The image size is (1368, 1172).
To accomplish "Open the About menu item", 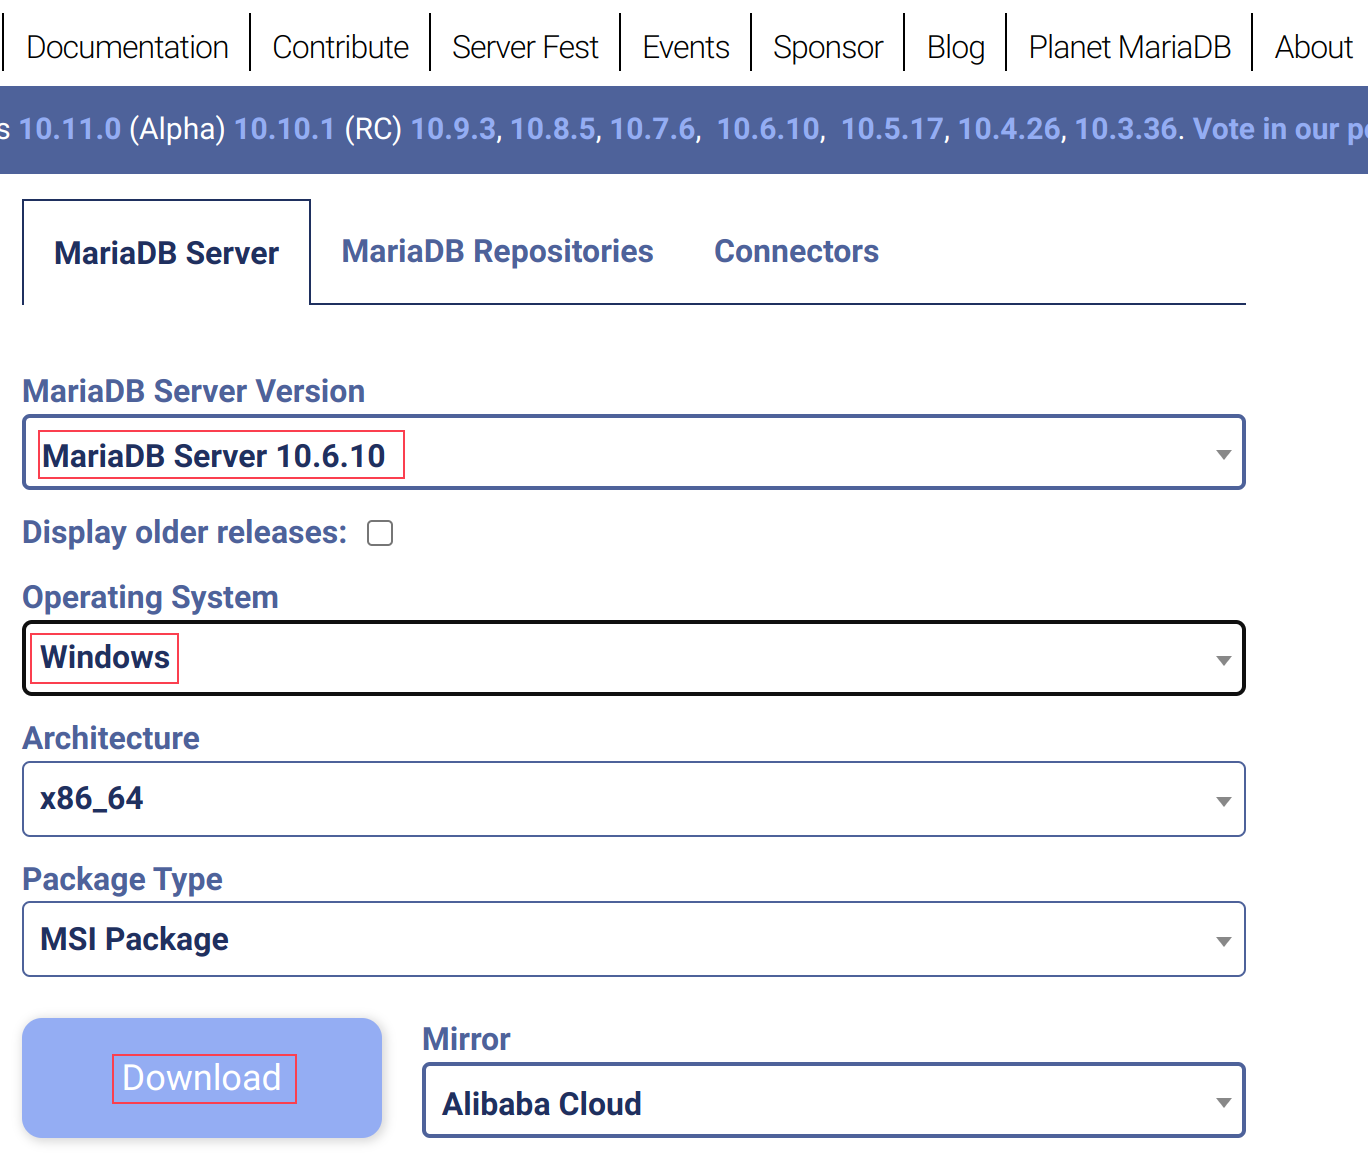I will pyautogui.click(x=1314, y=47).
